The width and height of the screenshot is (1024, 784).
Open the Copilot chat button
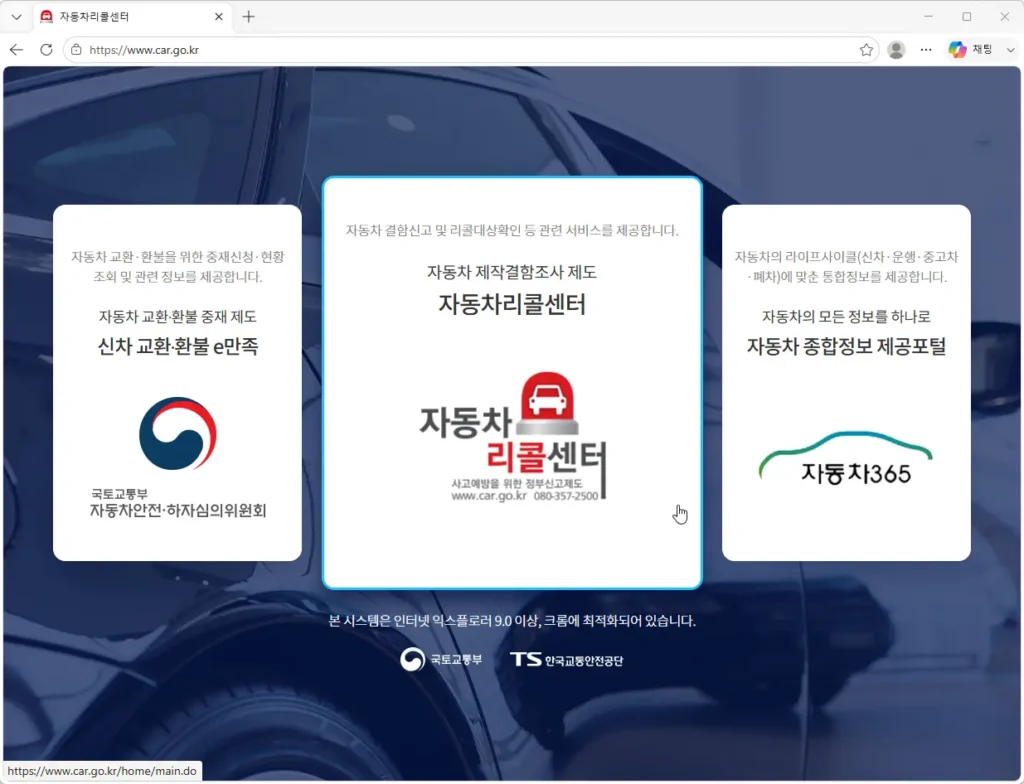971,50
